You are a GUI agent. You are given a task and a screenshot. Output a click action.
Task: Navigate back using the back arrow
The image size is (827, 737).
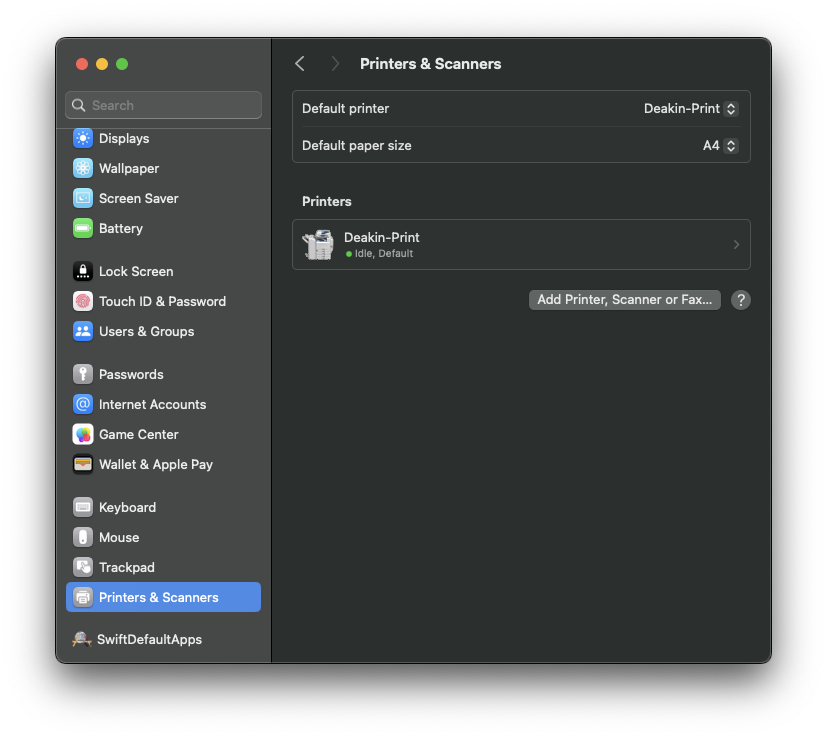click(300, 64)
